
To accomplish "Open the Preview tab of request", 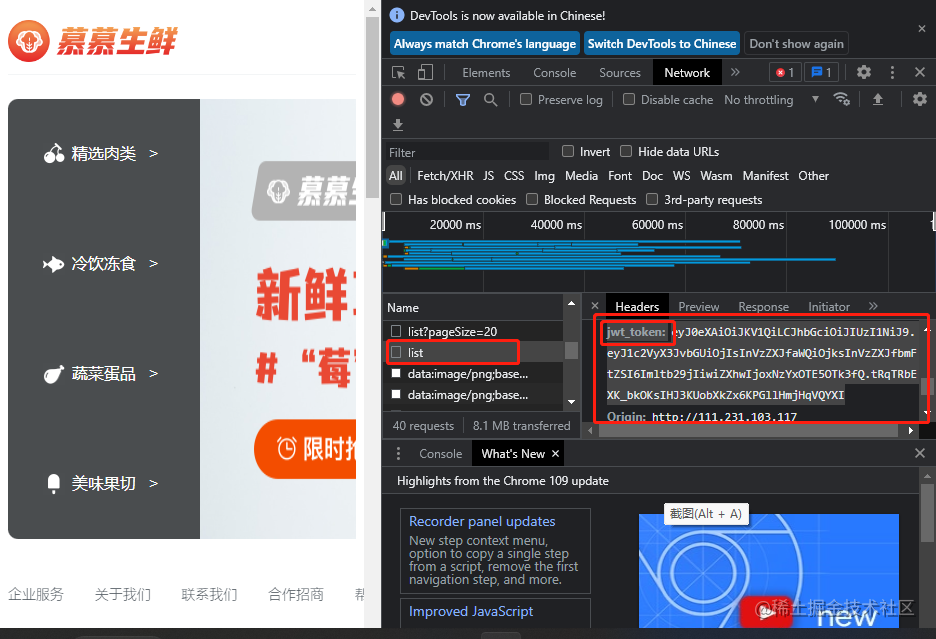I will pos(698,306).
